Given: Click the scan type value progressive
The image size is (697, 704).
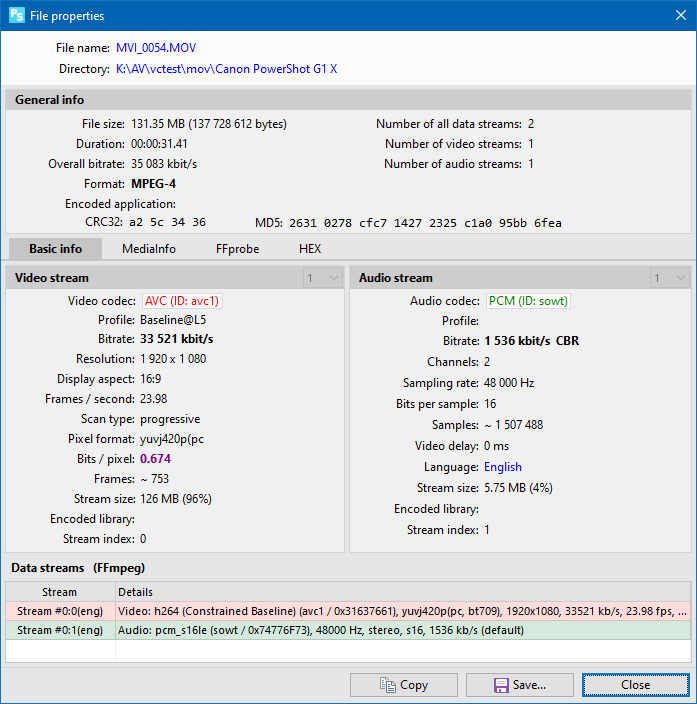Looking at the screenshot, I should coord(170,419).
